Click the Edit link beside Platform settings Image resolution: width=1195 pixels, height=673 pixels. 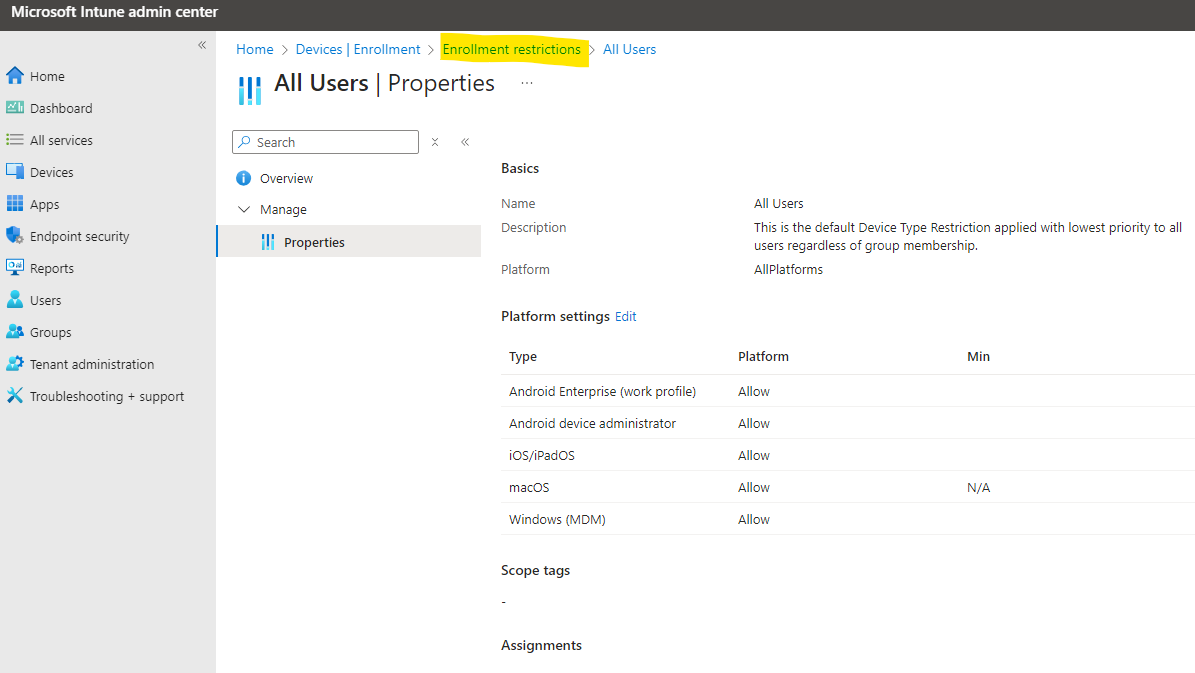coord(625,316)
